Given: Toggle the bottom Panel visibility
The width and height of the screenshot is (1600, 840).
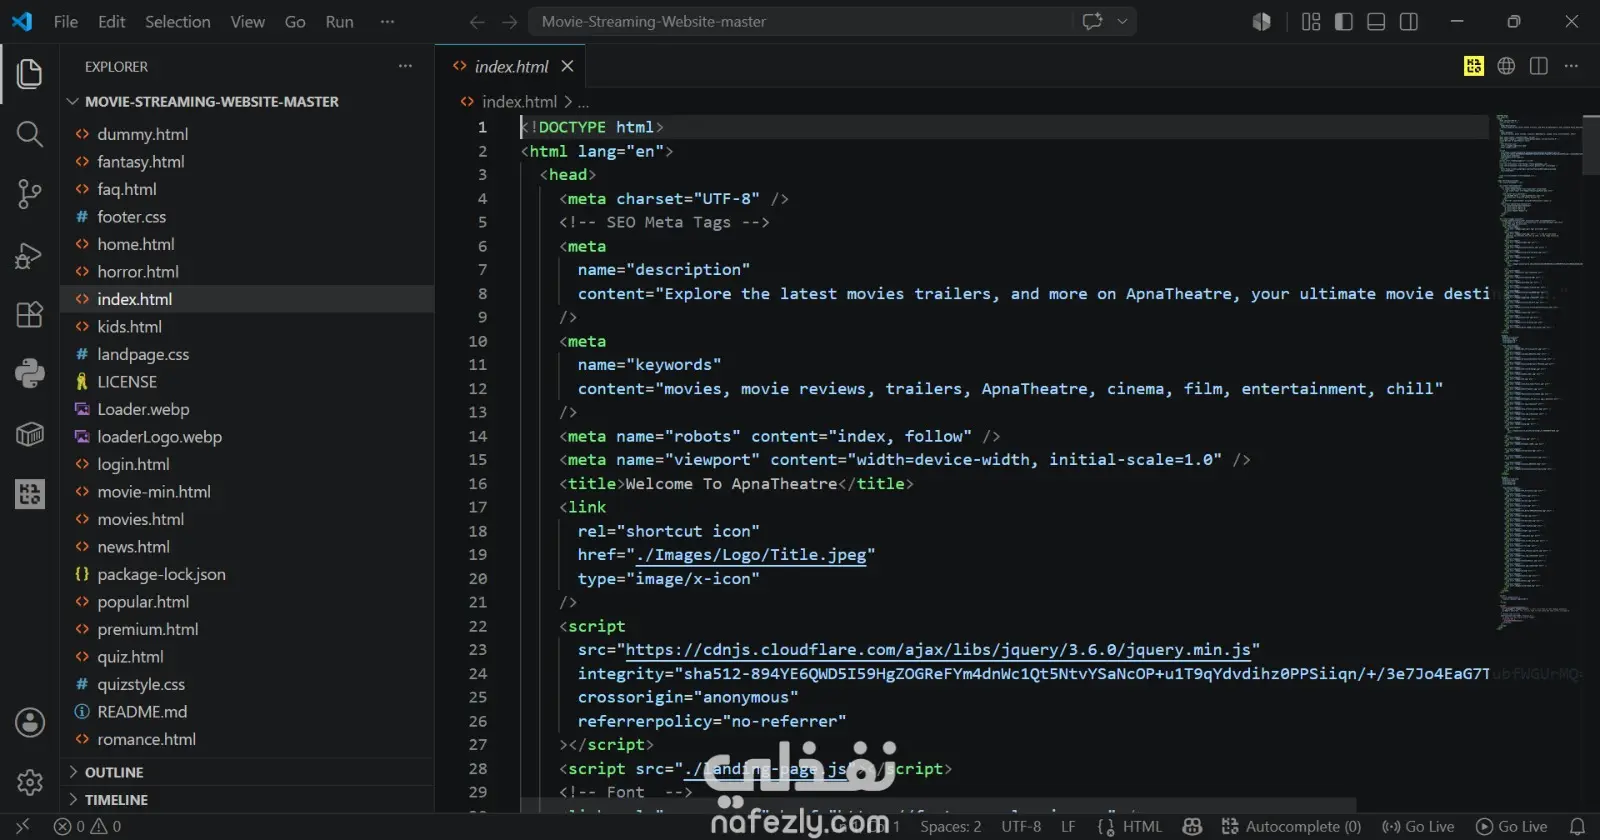Looking at the screenshot, I should click(1376, 21).
